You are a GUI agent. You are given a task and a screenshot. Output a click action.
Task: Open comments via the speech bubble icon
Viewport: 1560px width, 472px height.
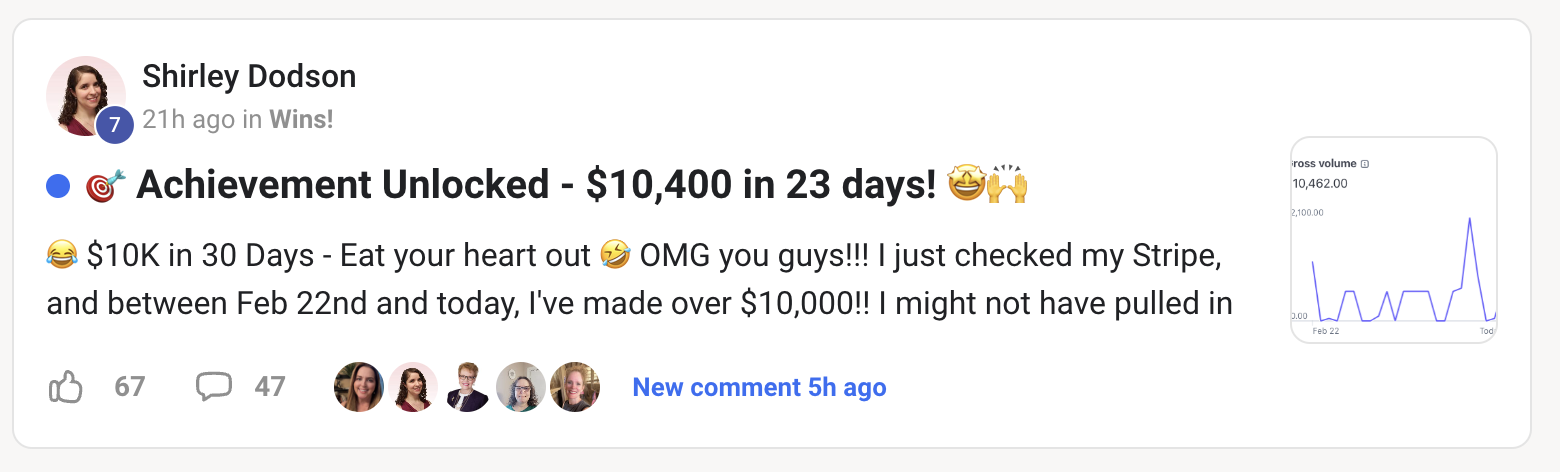(214, 387)
